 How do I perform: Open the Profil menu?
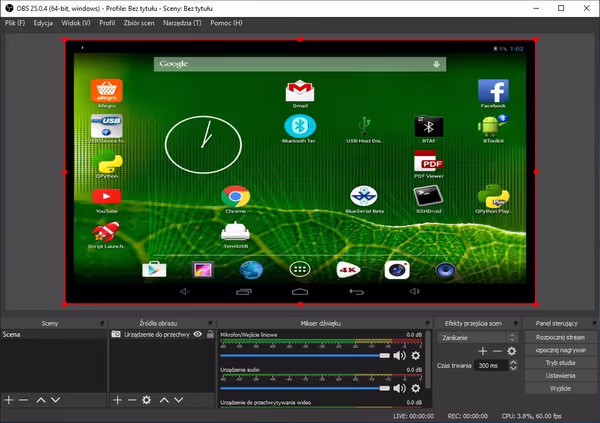pos(107,23)
